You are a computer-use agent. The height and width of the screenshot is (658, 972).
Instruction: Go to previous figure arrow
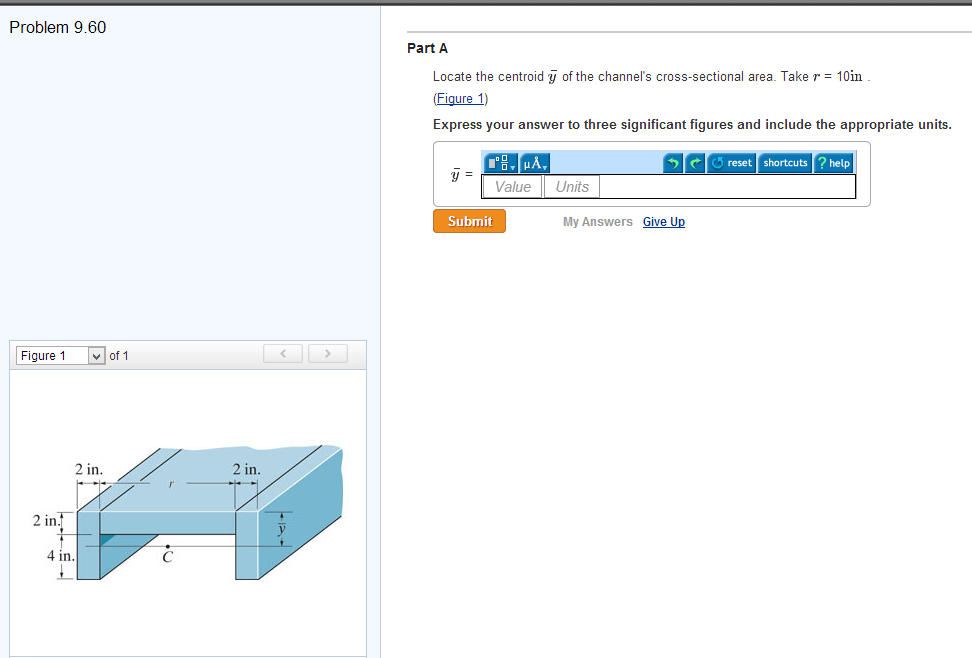(283, 353)
